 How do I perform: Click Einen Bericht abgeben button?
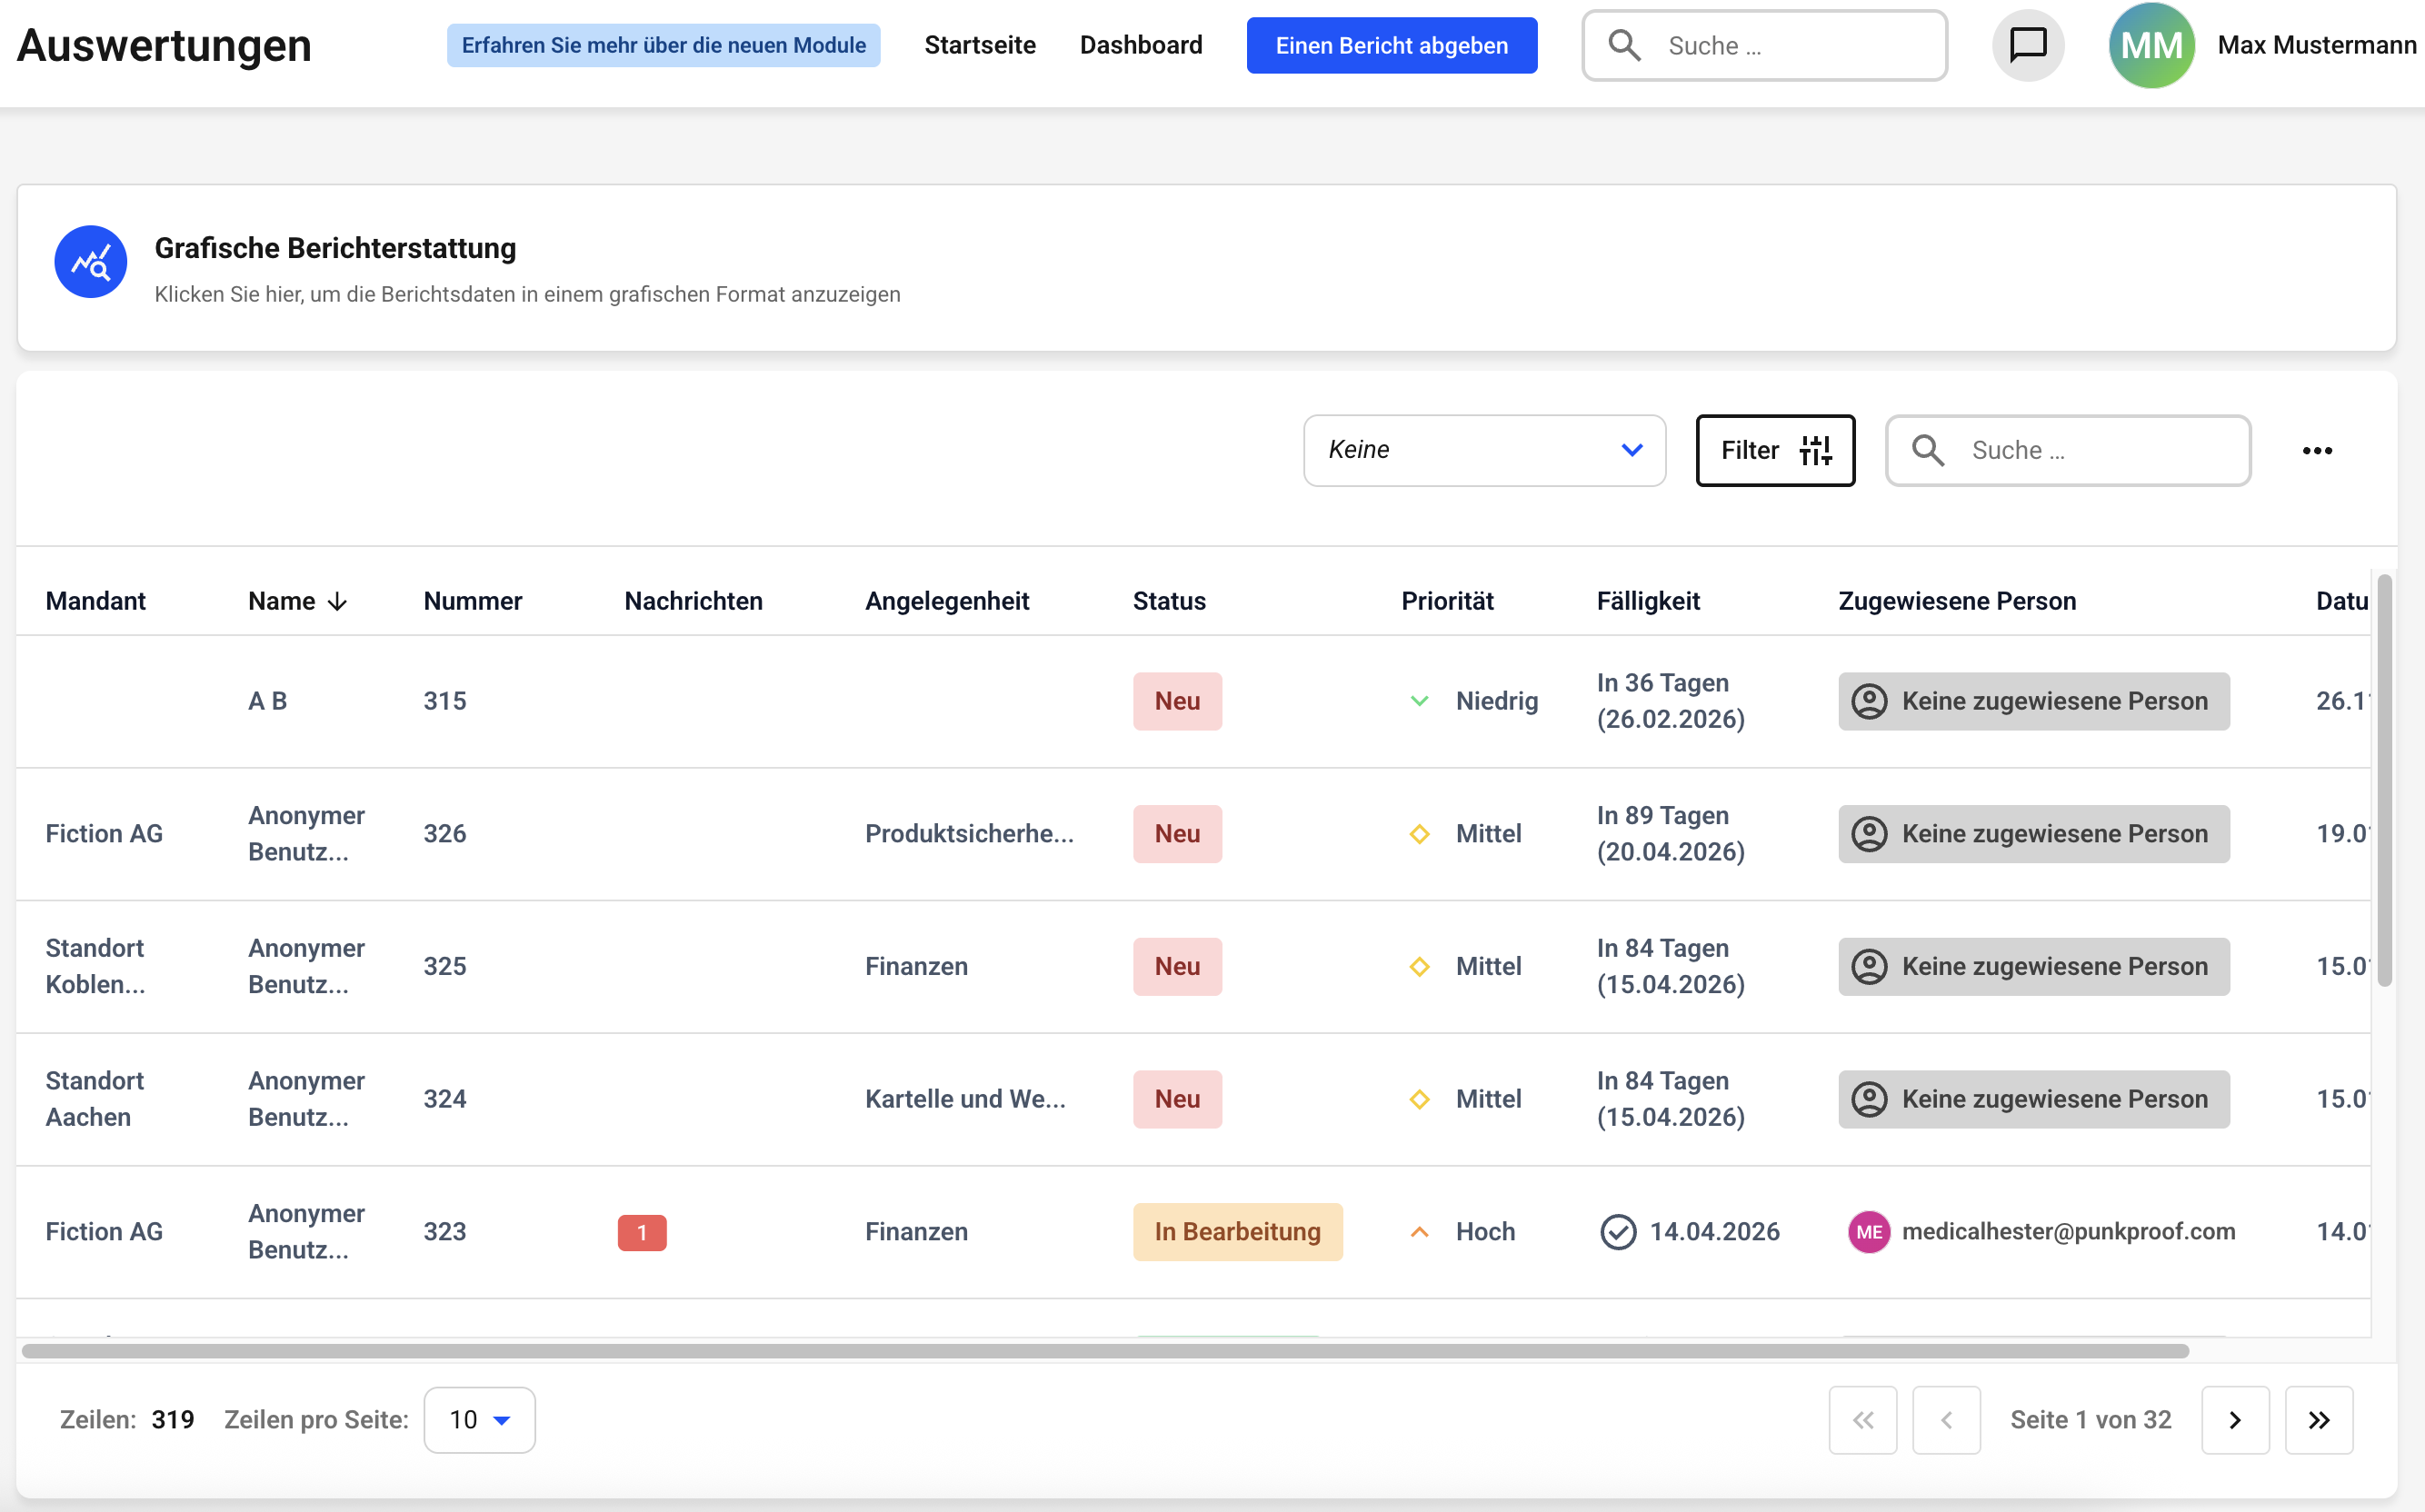point(1391,45)
